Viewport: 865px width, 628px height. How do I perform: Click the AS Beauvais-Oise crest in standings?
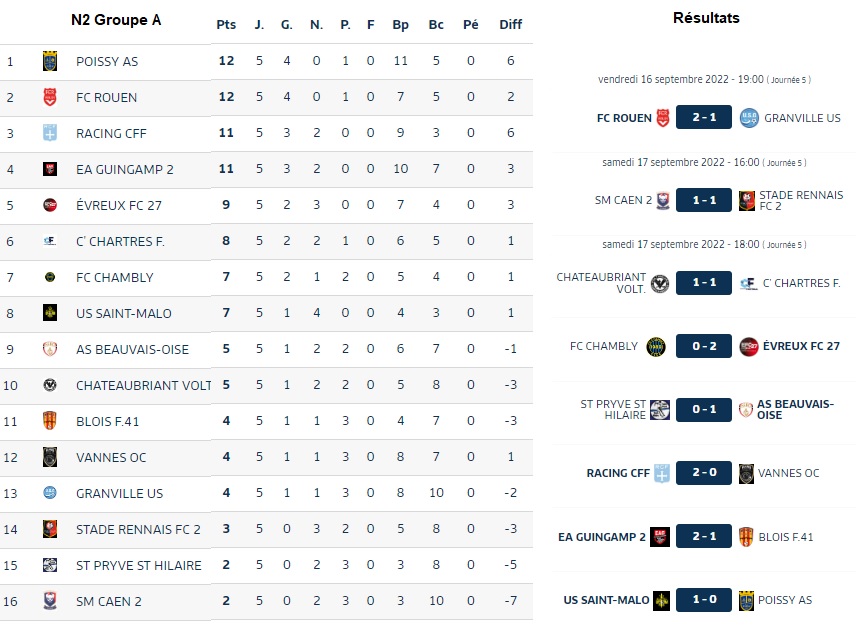point(50,349)
